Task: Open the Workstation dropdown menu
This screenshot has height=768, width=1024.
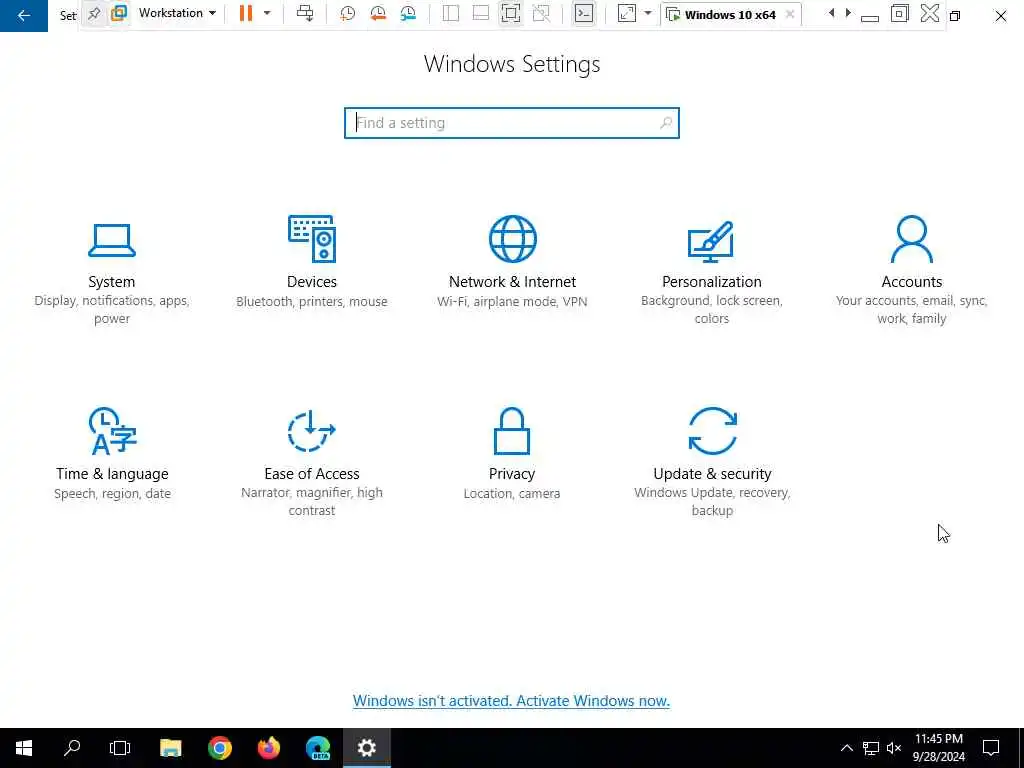Action: pos(177,13)
